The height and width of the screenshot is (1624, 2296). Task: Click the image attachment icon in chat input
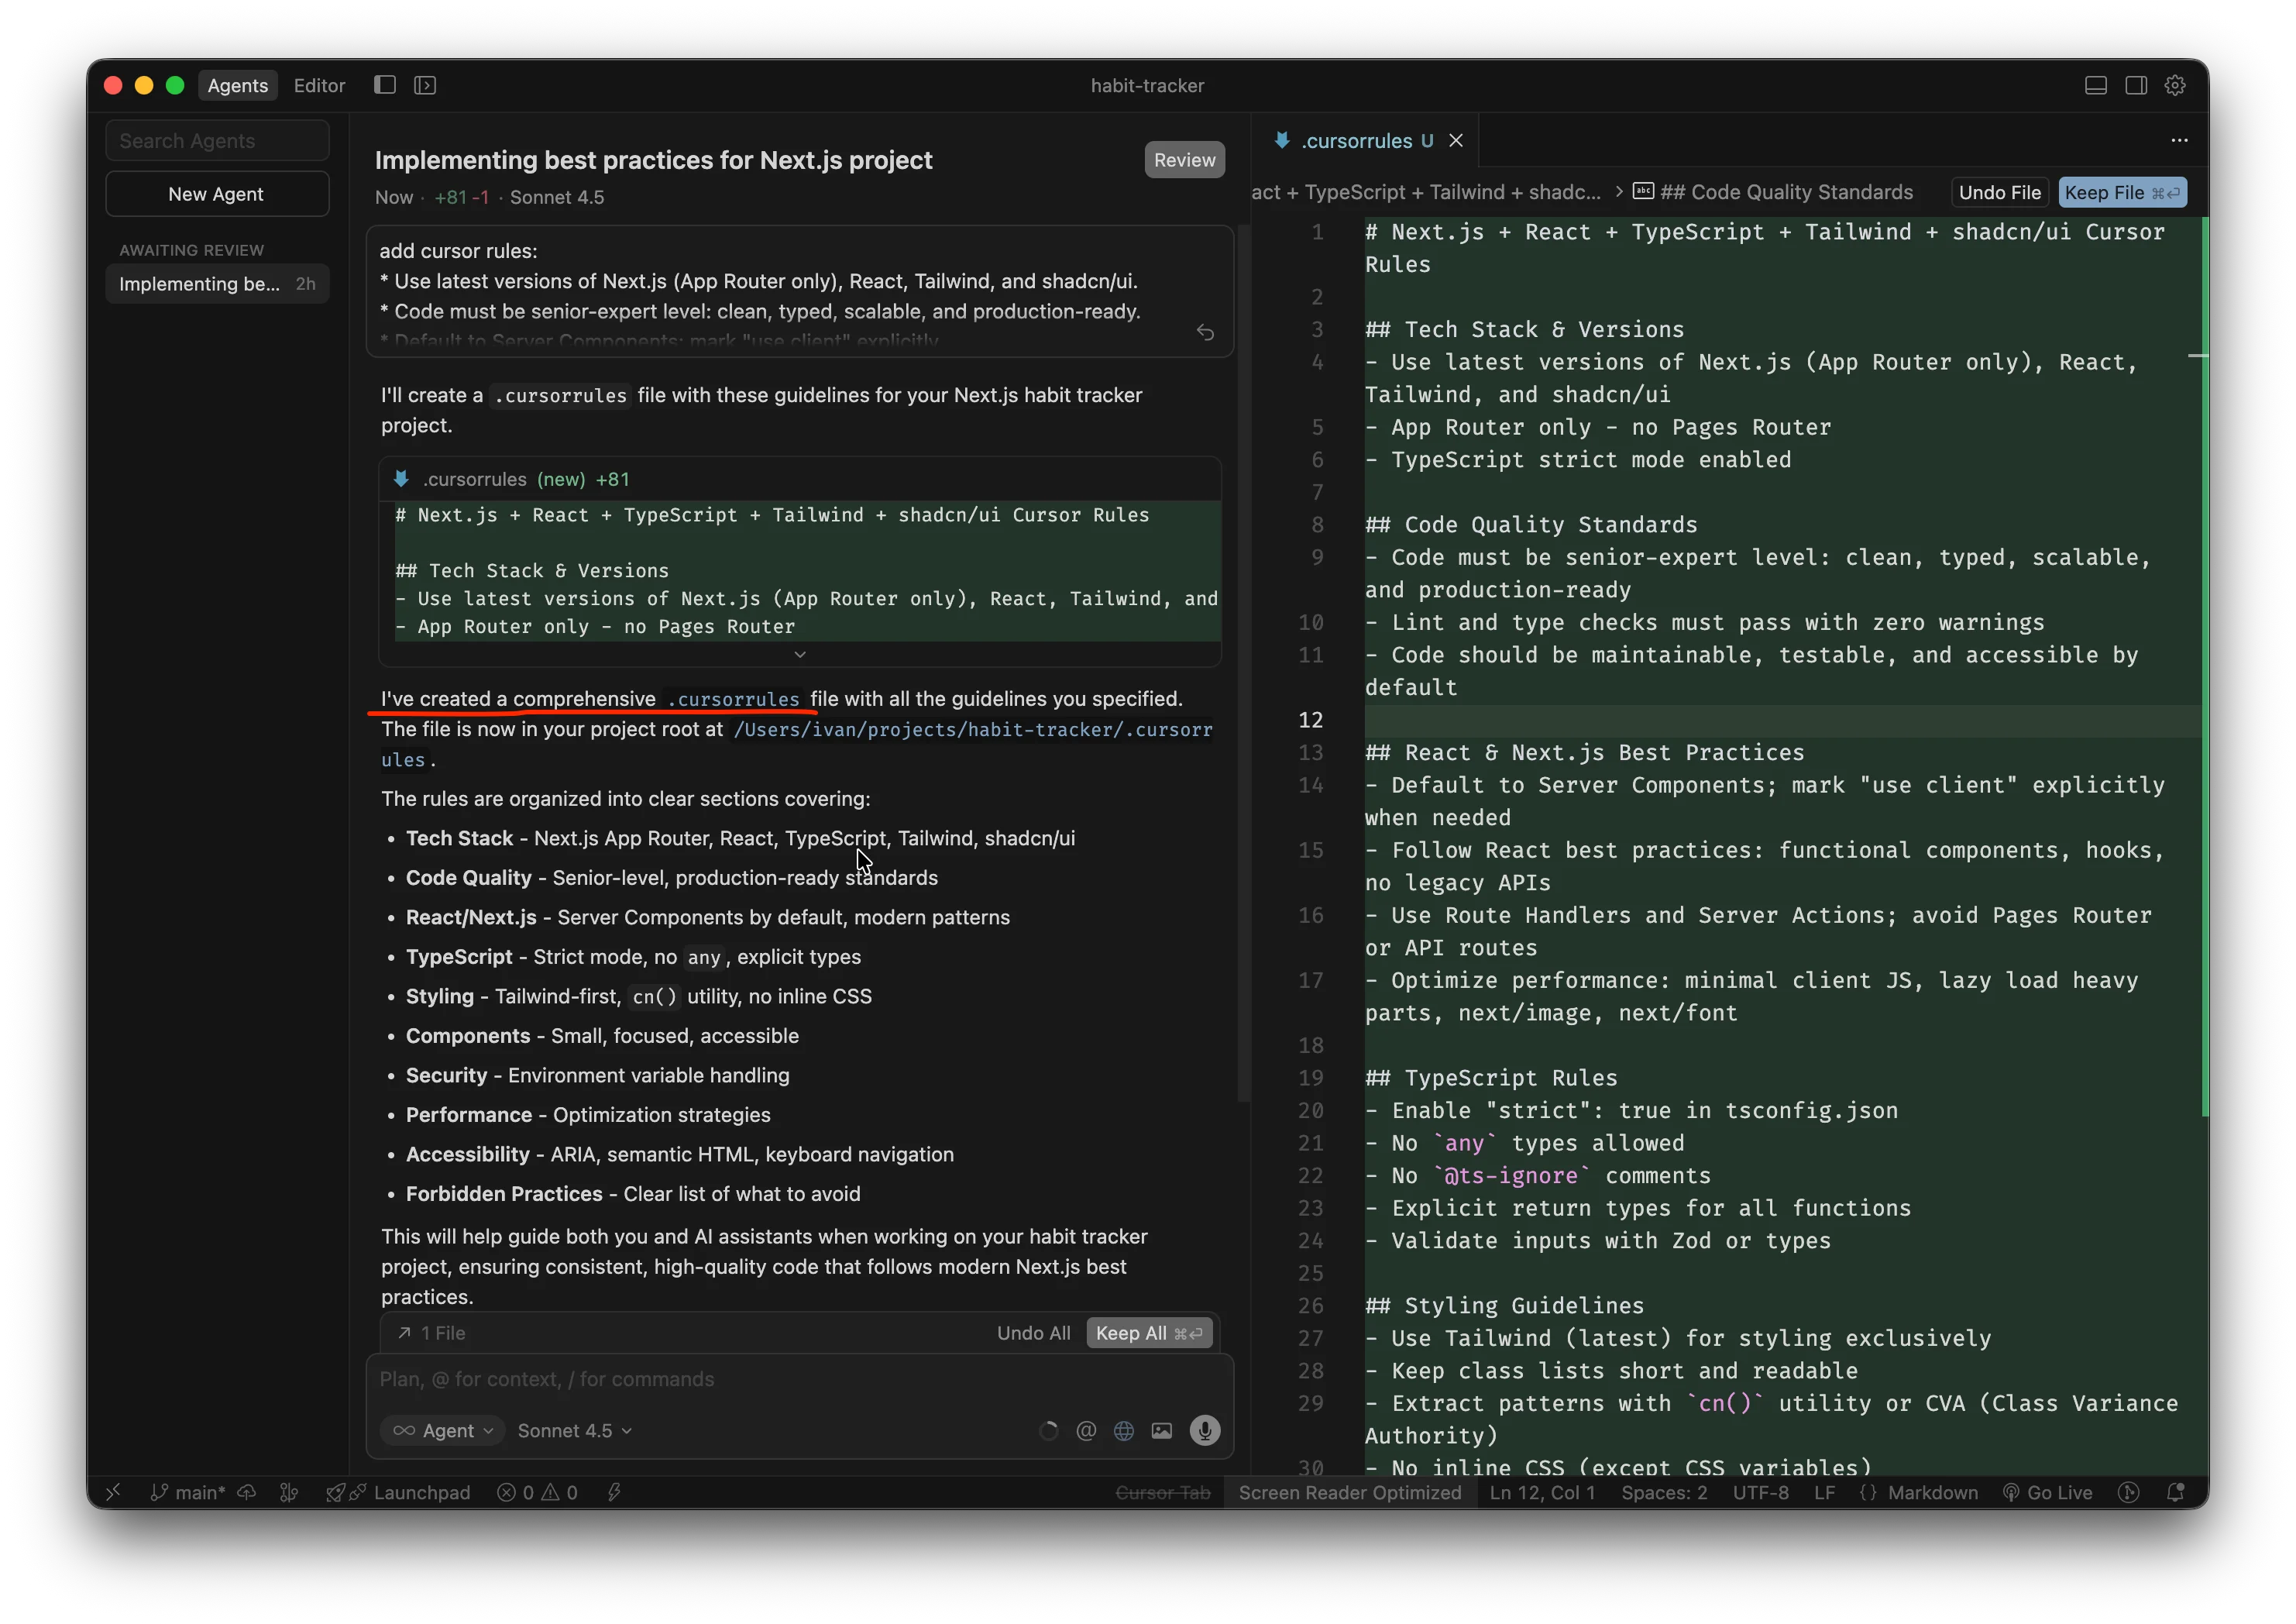(1161, 1431)
